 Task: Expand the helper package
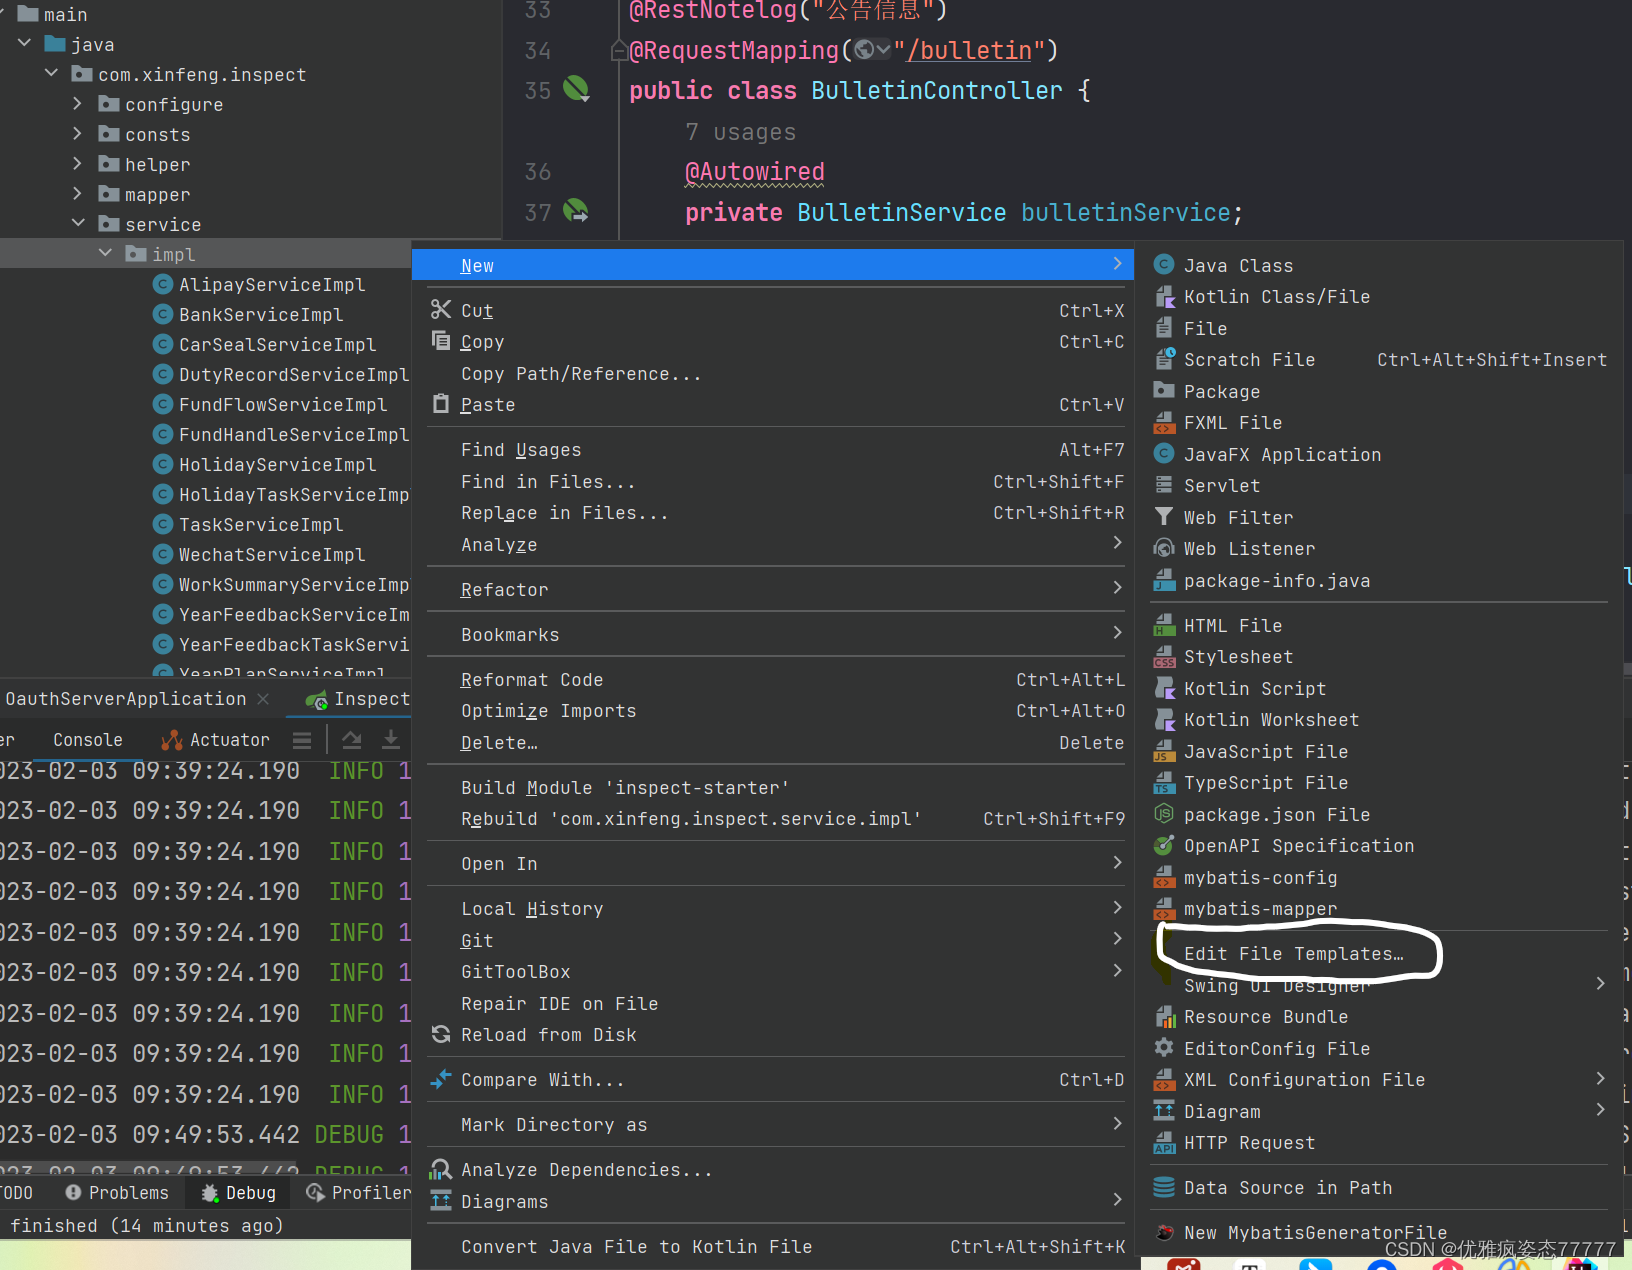(x=77, y=164)
